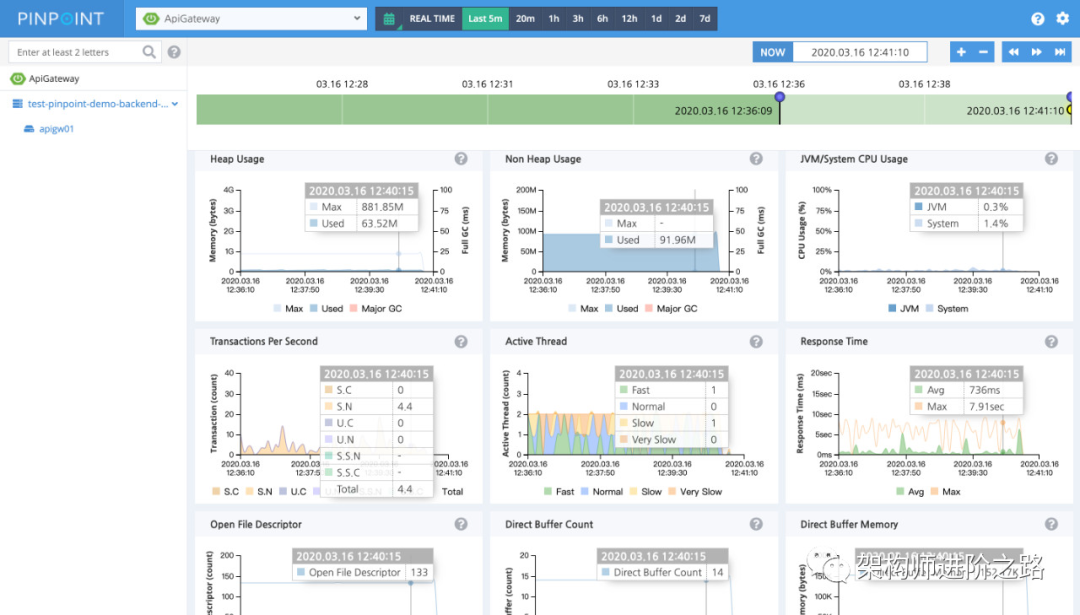
Task: Click the NOW button
Action: 773,52
